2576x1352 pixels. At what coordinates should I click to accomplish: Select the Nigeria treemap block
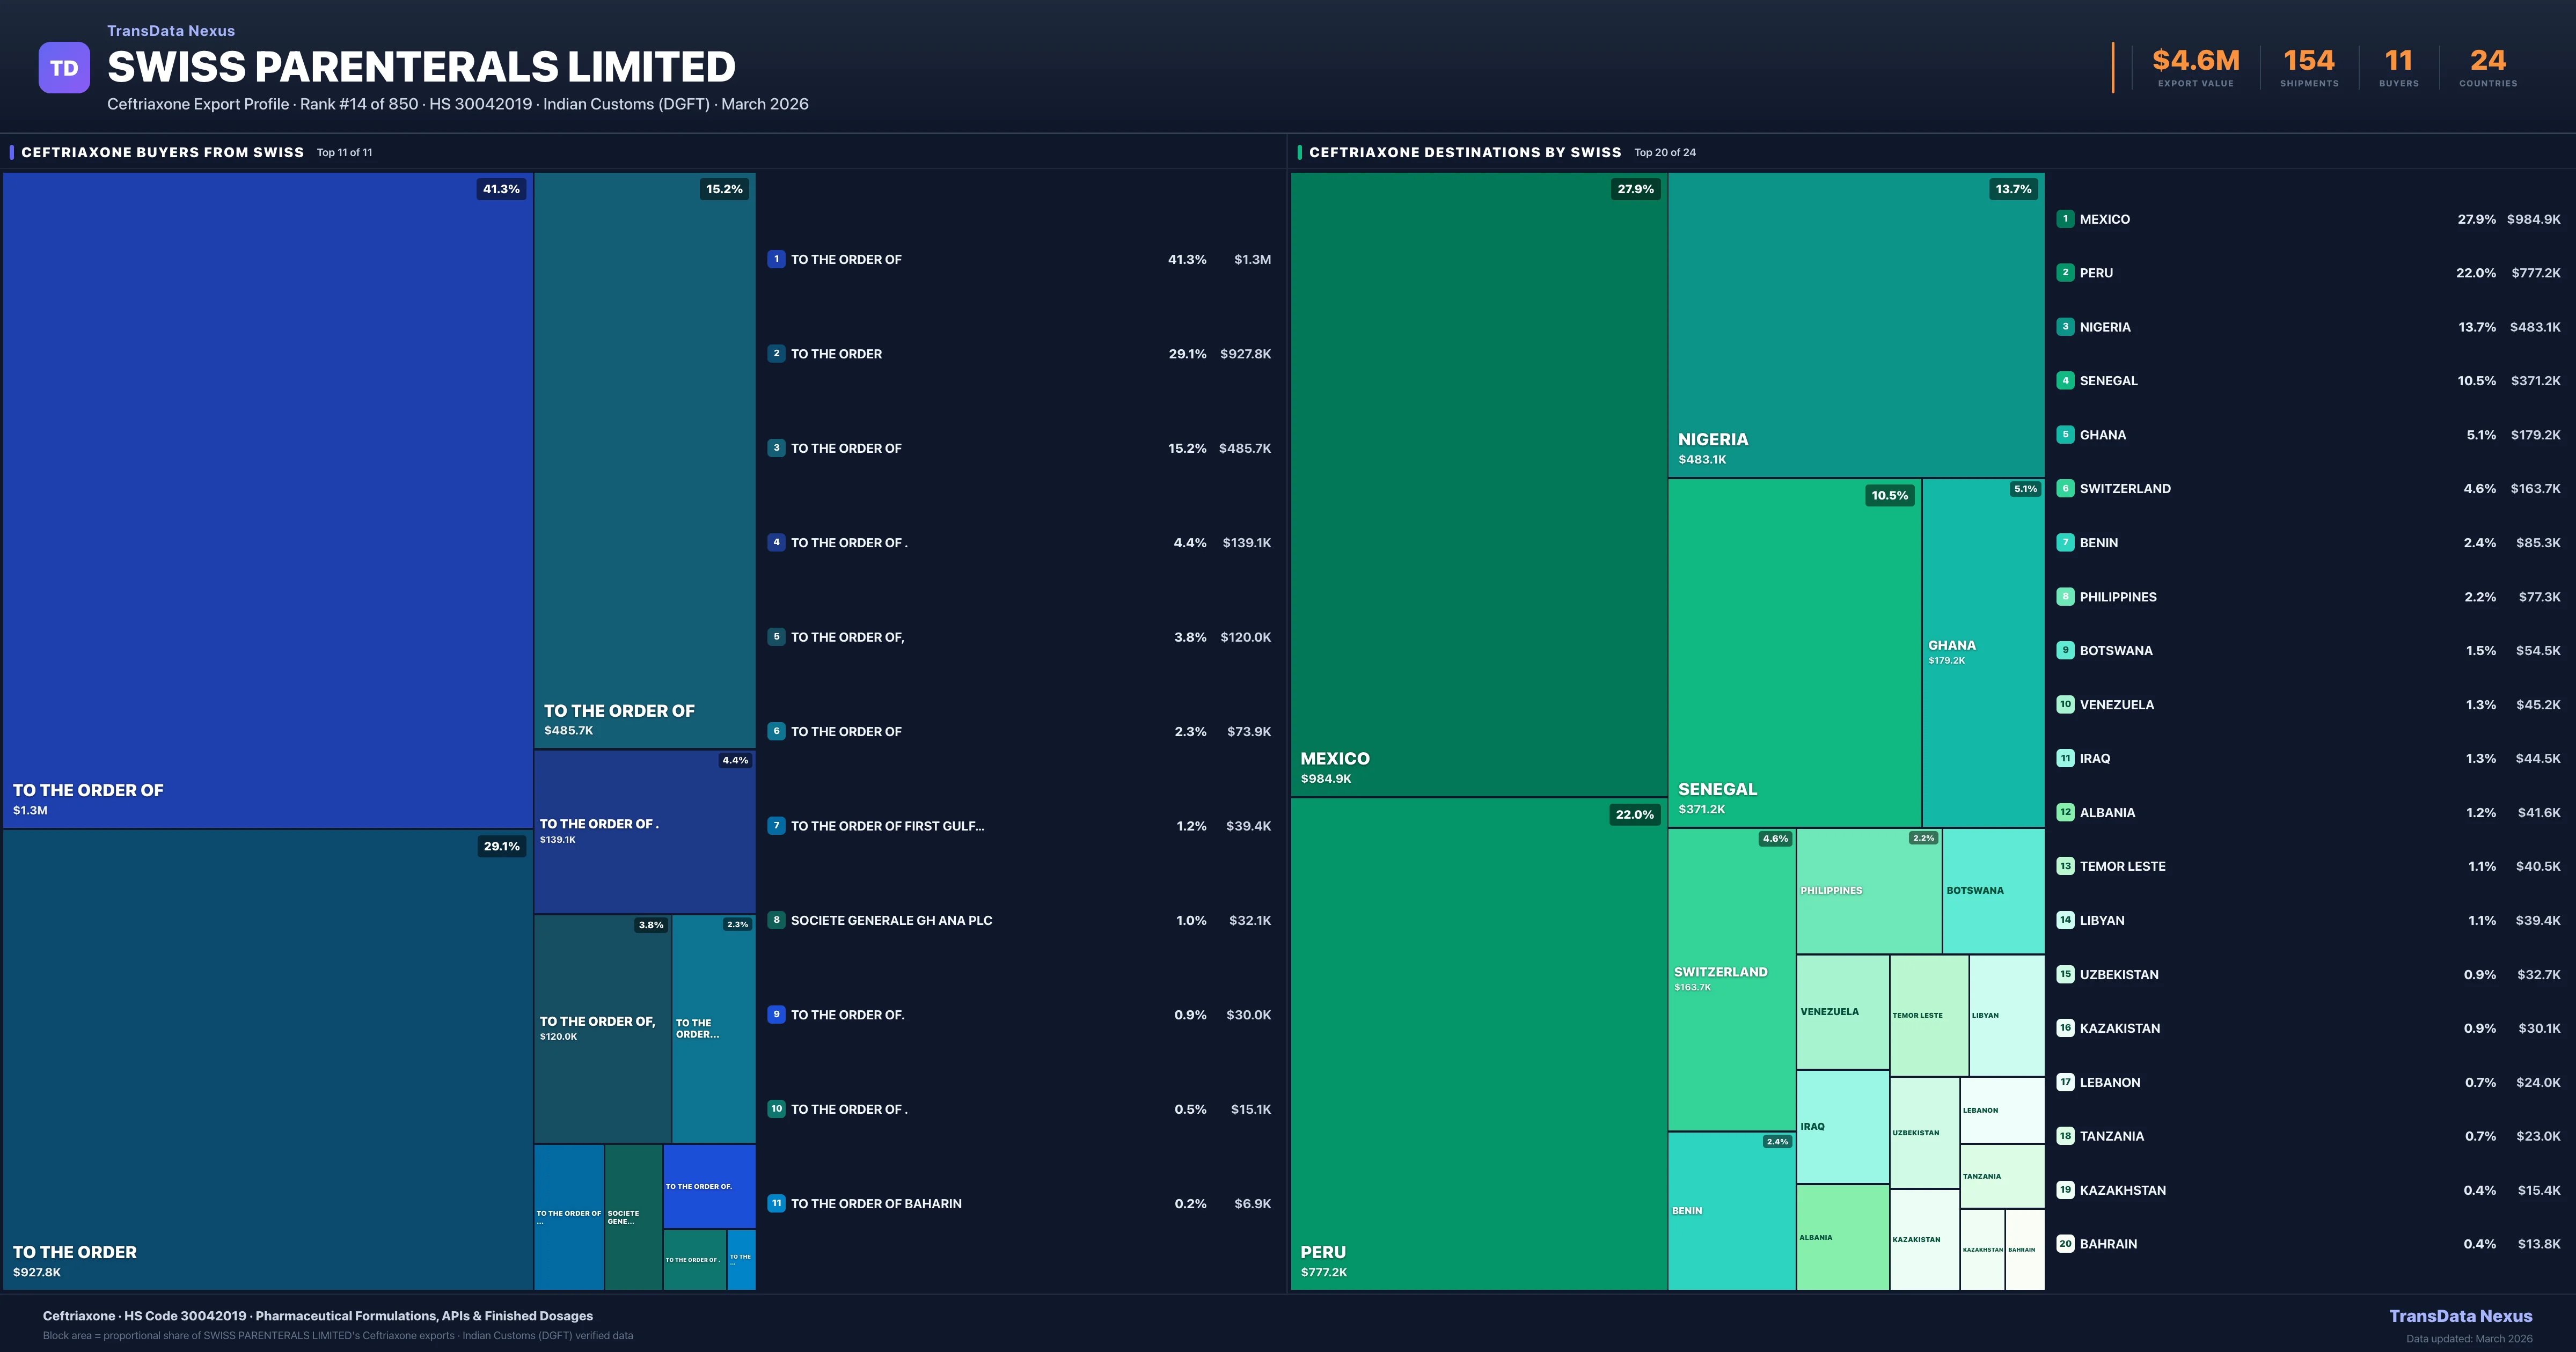pos(1855,325)
